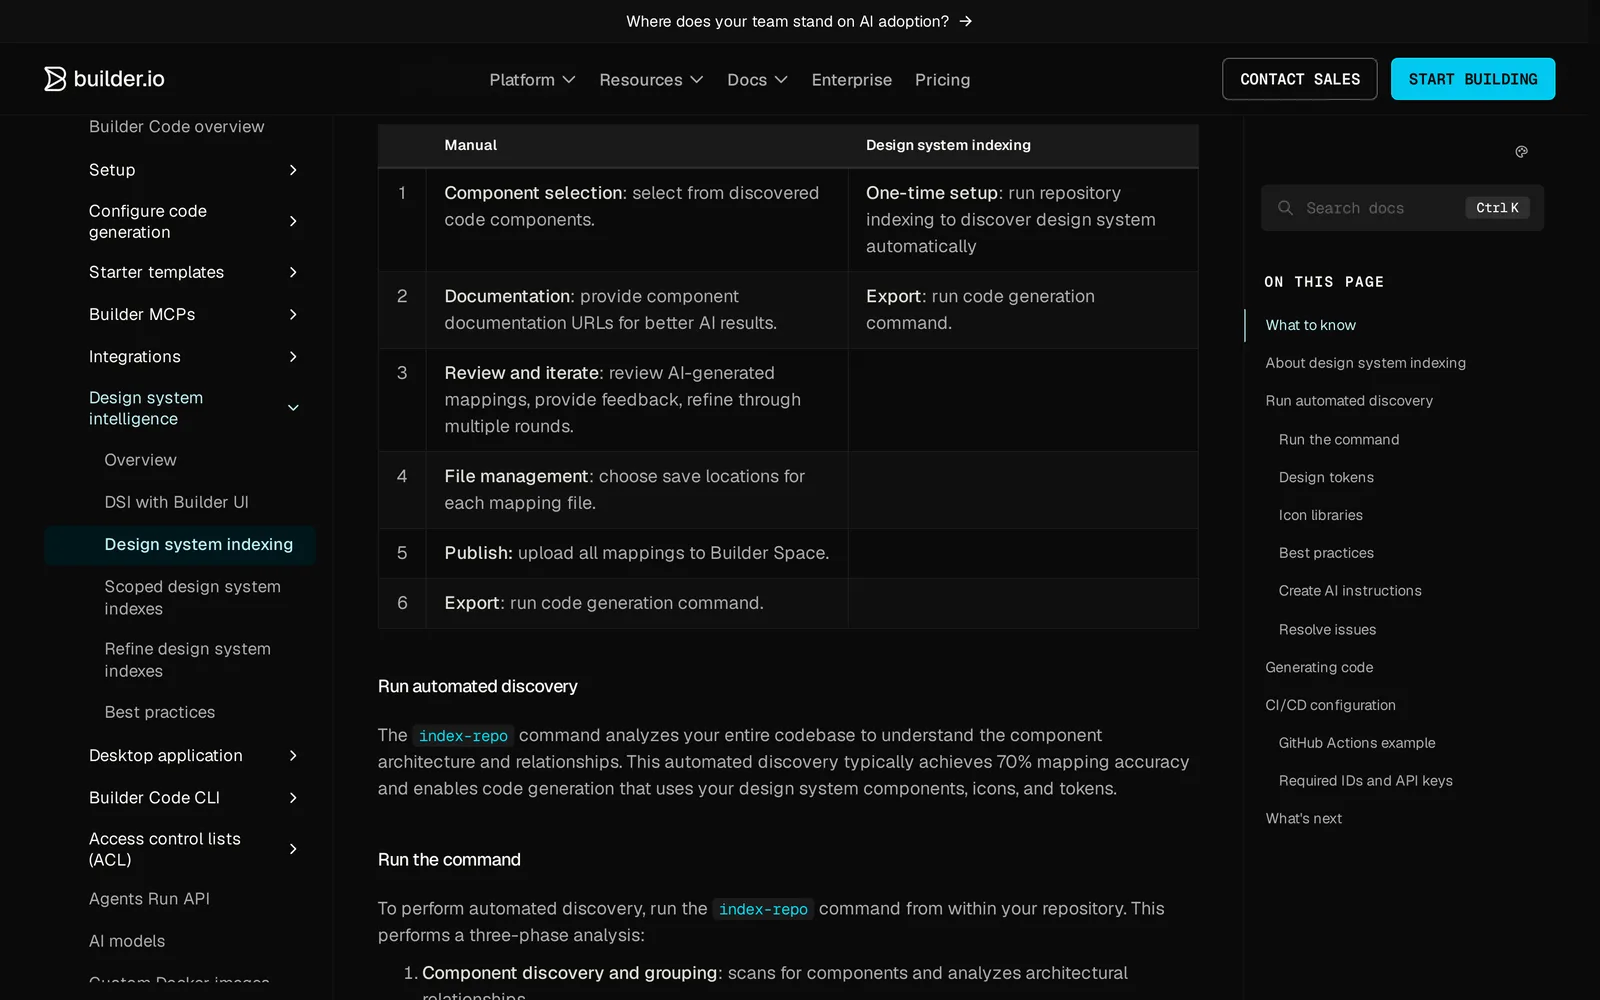
Task: Click the Start Building button
Action: pyautogui.click(x=1472, y=79)
